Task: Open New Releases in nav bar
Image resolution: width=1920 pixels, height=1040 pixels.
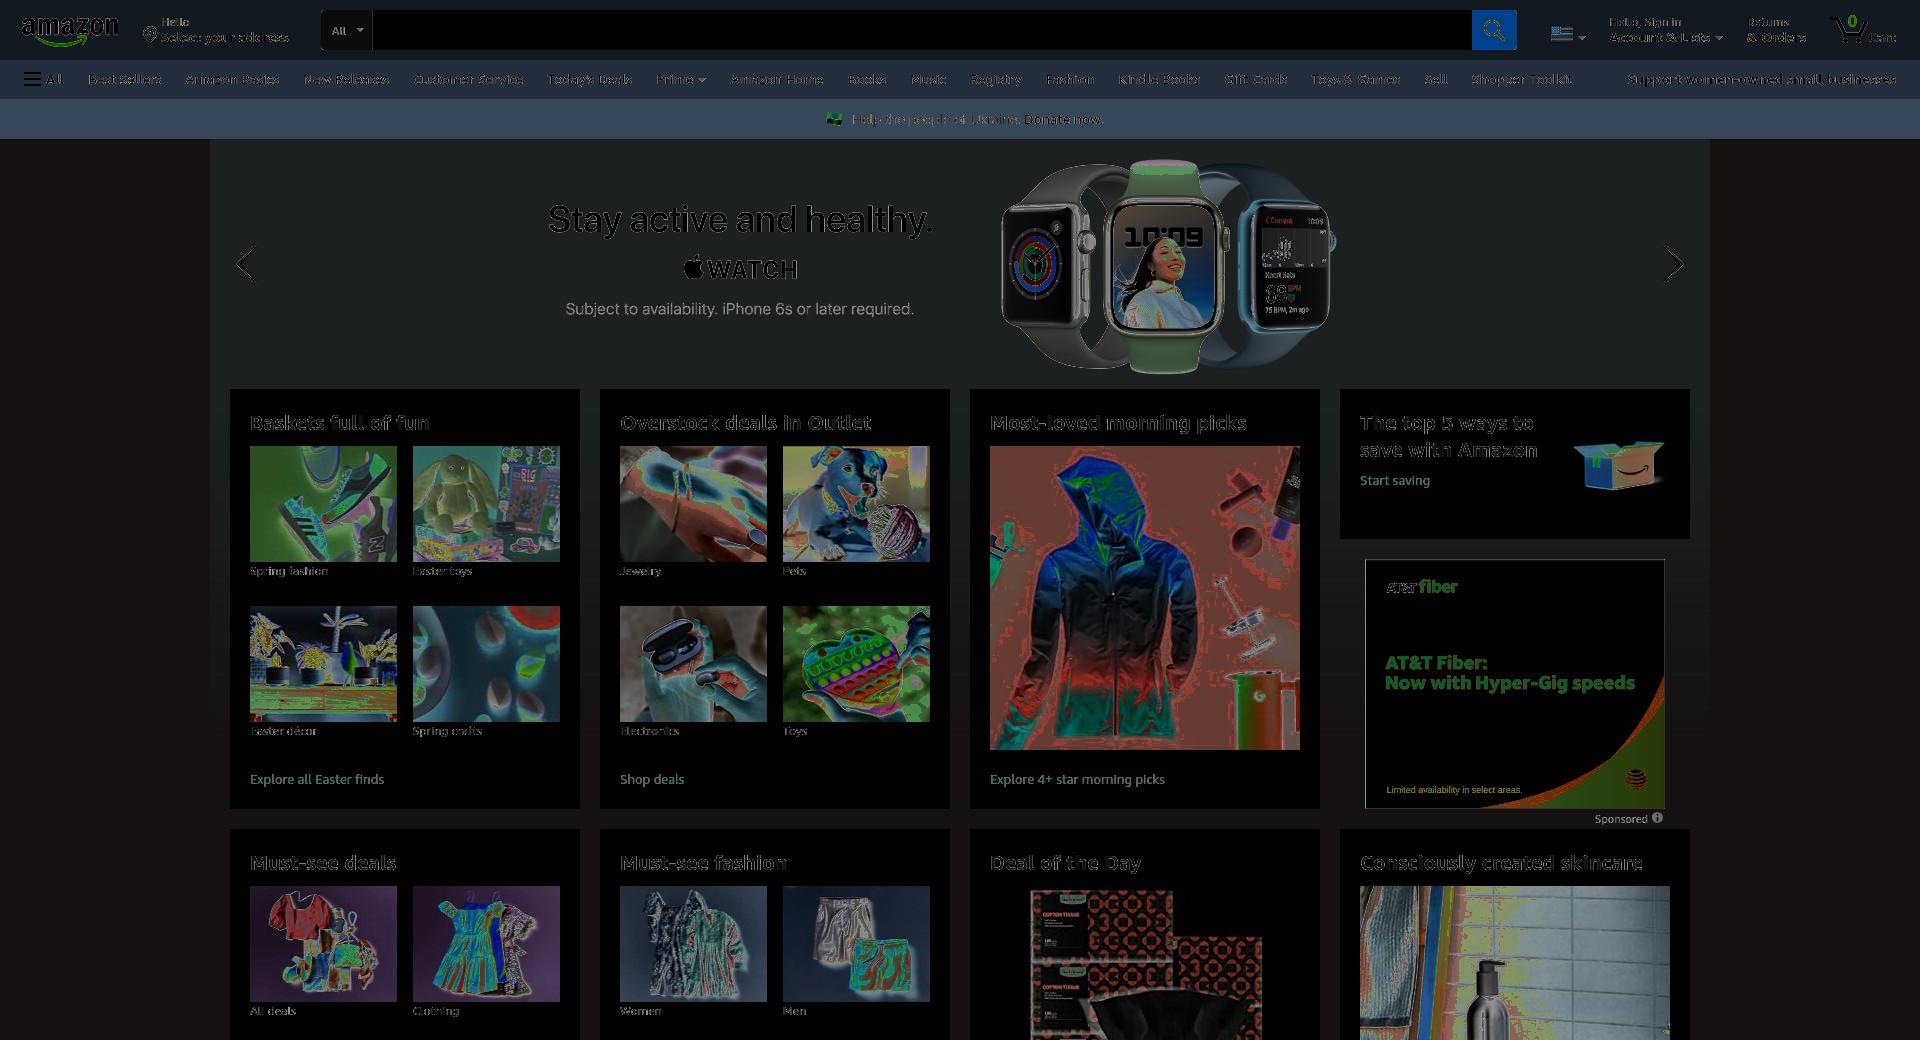Action: [x=346, y=79]
